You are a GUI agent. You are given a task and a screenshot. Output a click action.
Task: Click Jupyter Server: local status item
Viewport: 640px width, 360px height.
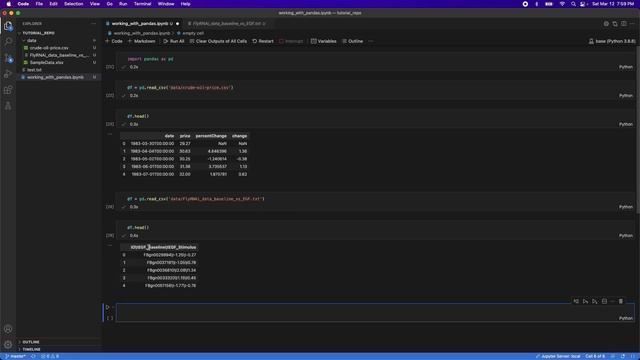tap(558, 356)
